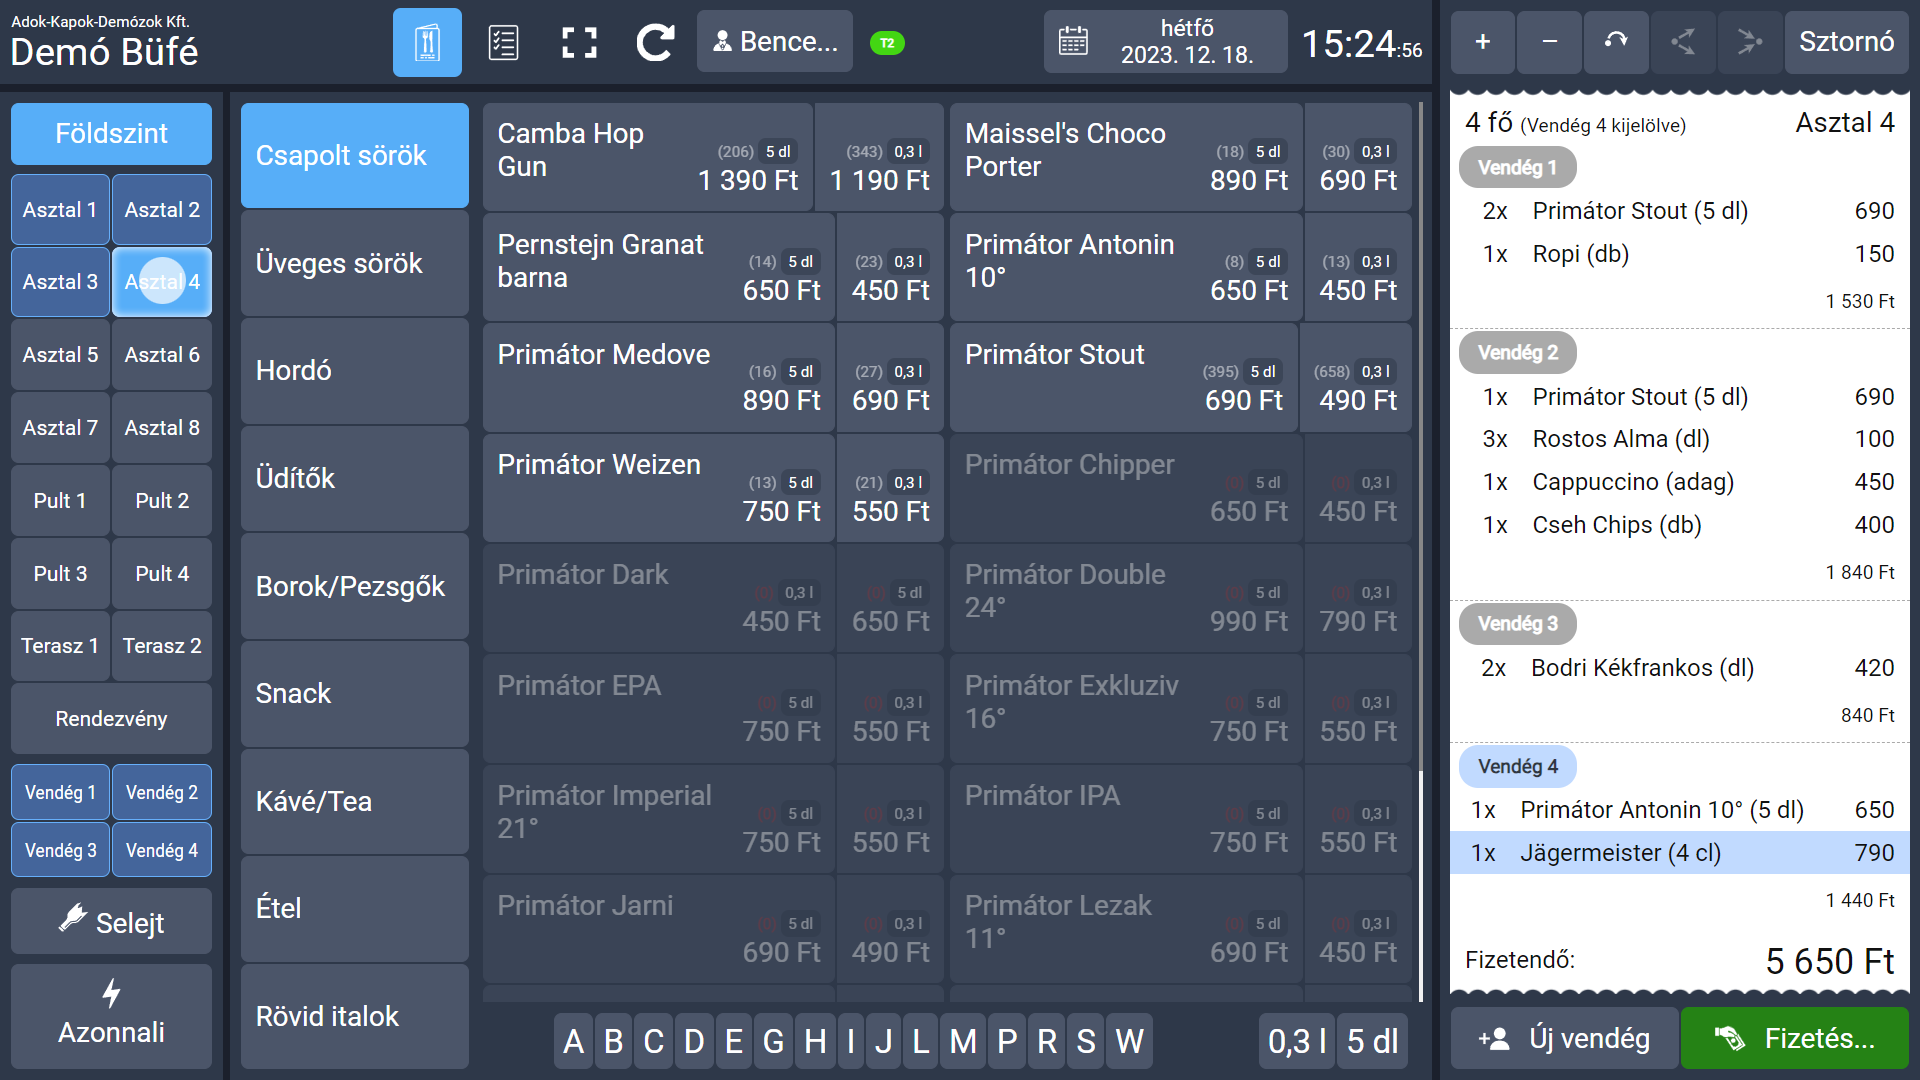Viewport: 1920px width, 1080px height.
Task: Select counter Pult 4
Action: coord(162,574)
